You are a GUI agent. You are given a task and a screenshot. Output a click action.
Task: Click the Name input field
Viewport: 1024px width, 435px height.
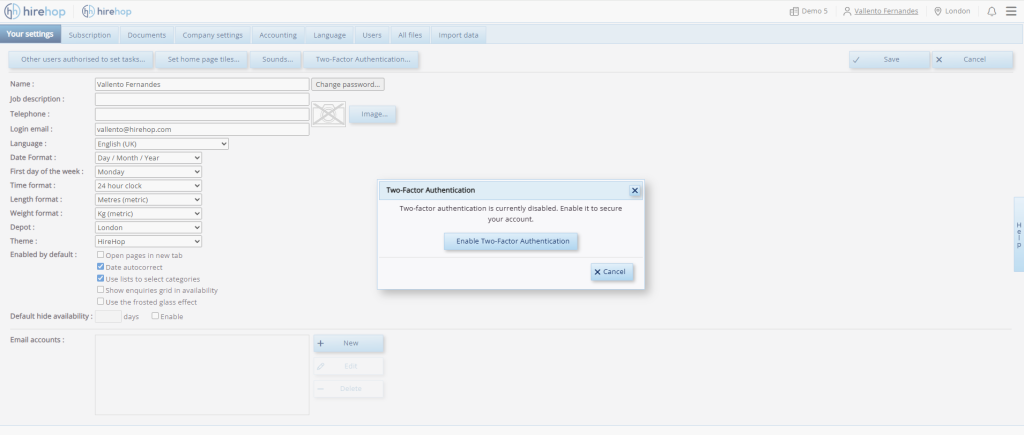tap(202, 84)
